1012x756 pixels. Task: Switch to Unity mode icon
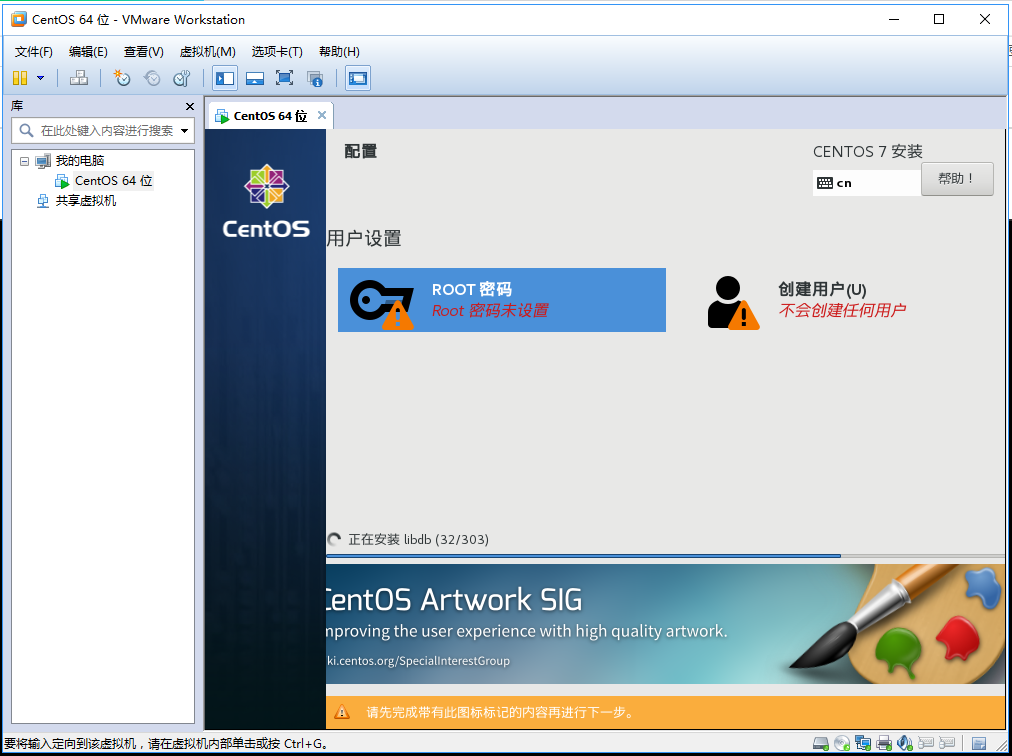point(315,79)
